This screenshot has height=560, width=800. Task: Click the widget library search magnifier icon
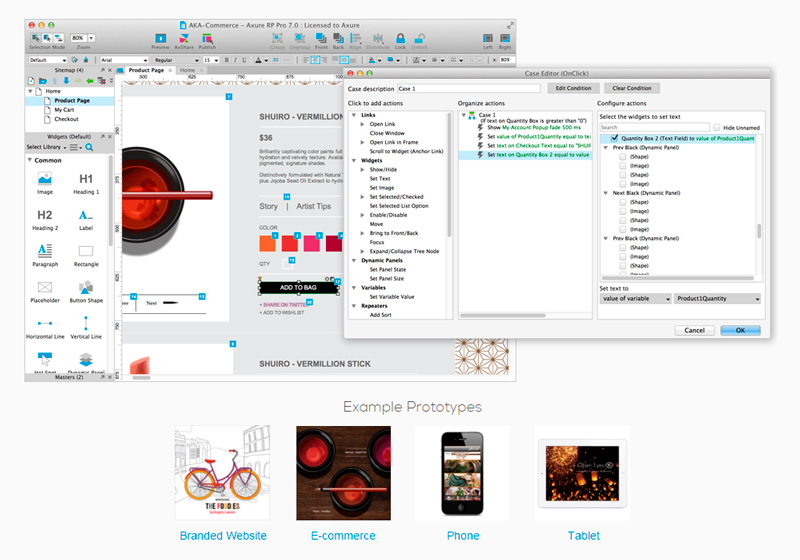pyautogui.click(x=89, y=147)
